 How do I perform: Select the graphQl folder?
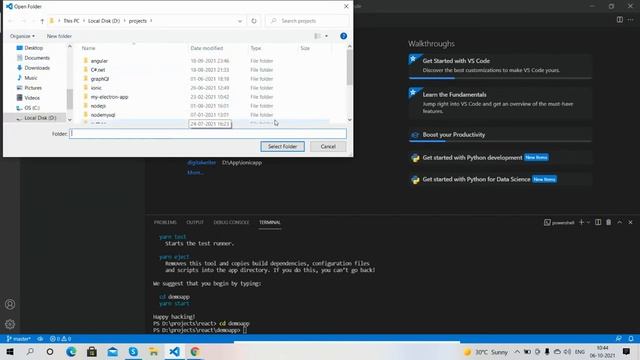[x=100, y=79]
